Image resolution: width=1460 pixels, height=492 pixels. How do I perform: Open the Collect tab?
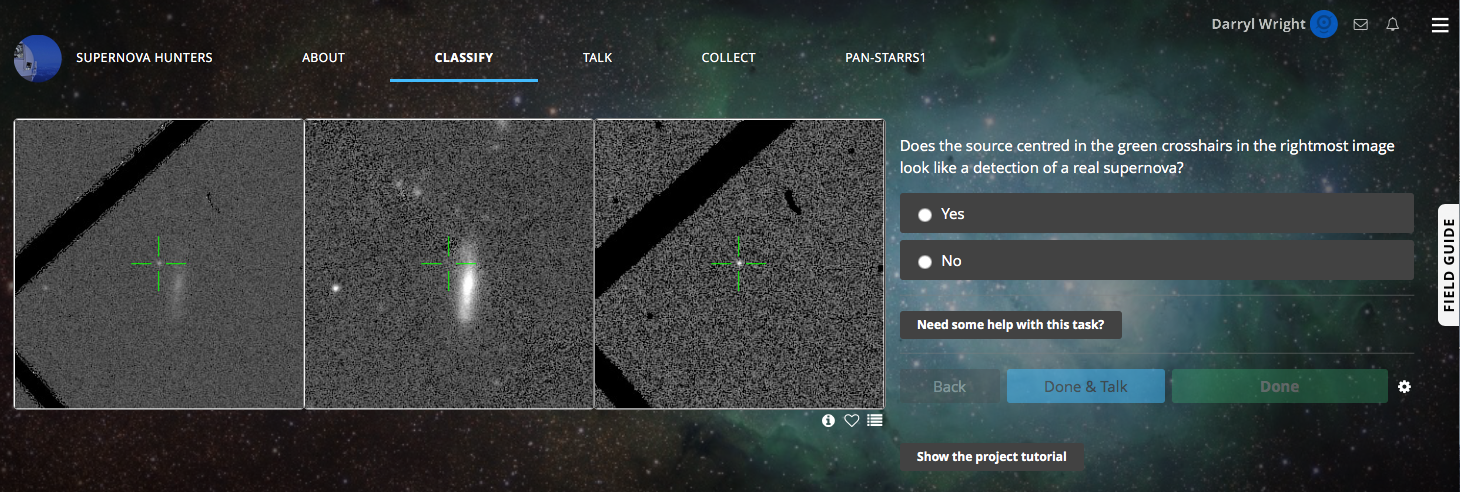pos(728,58)
